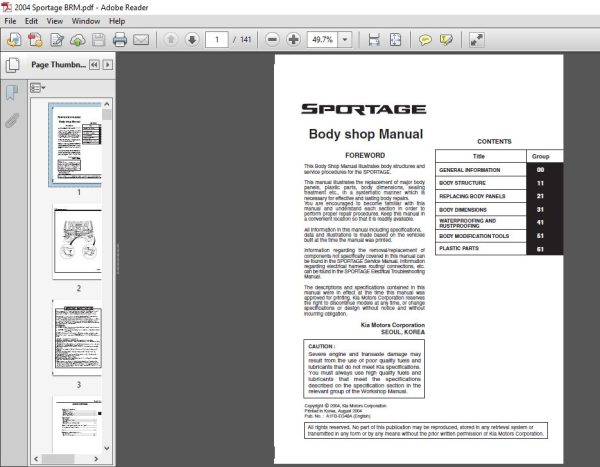Select the page 3 thumbnail
This screenshot has height=467, width=600.
(x=78, y=338)
